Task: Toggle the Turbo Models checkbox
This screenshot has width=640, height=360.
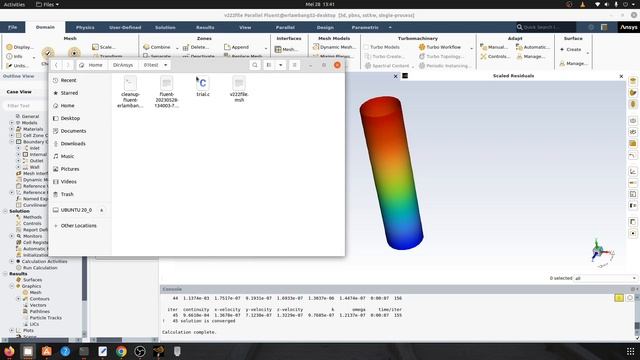Action: tap(367, 47)
